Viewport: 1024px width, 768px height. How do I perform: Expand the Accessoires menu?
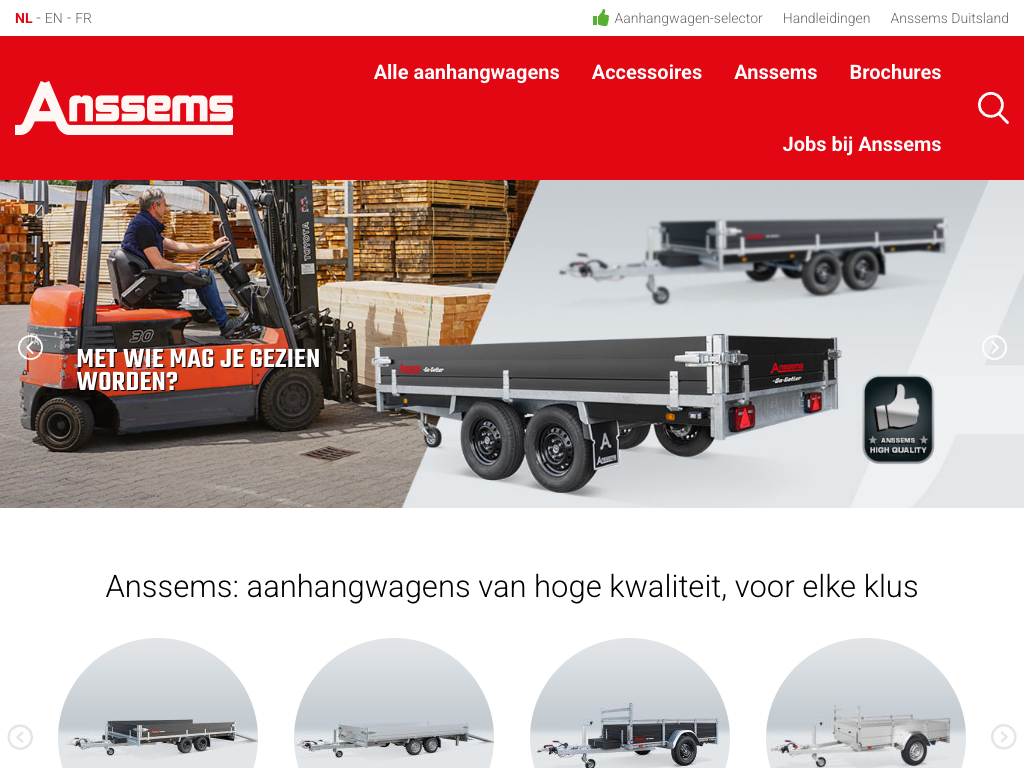click(x=647, y=72)
